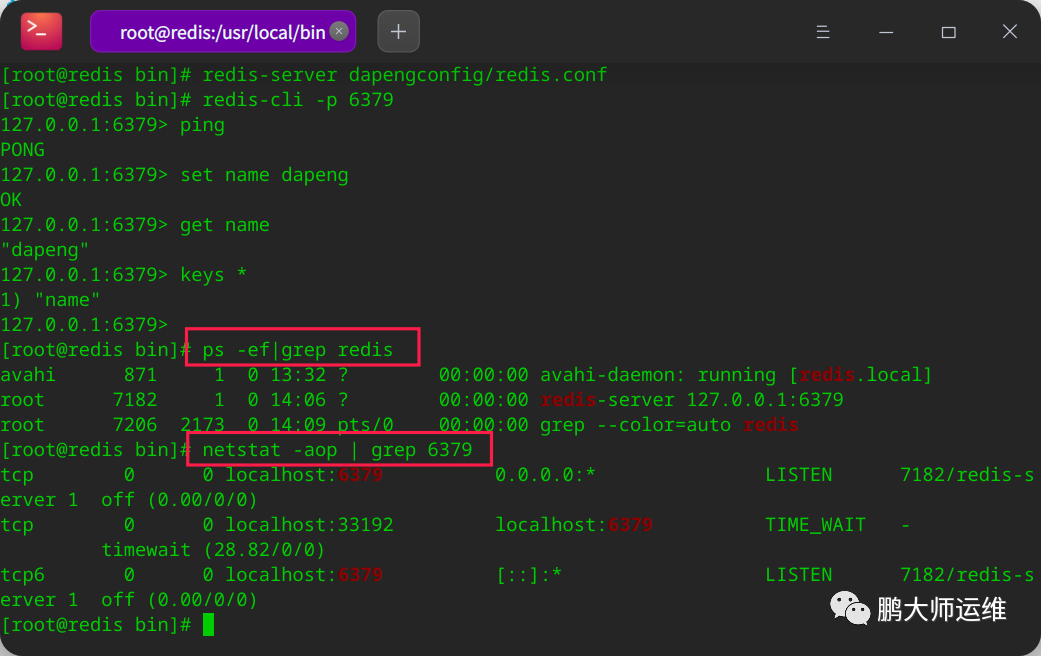Click 'grep --color=auto redis' process entry
1041x656 pixels.
[669, 425]
